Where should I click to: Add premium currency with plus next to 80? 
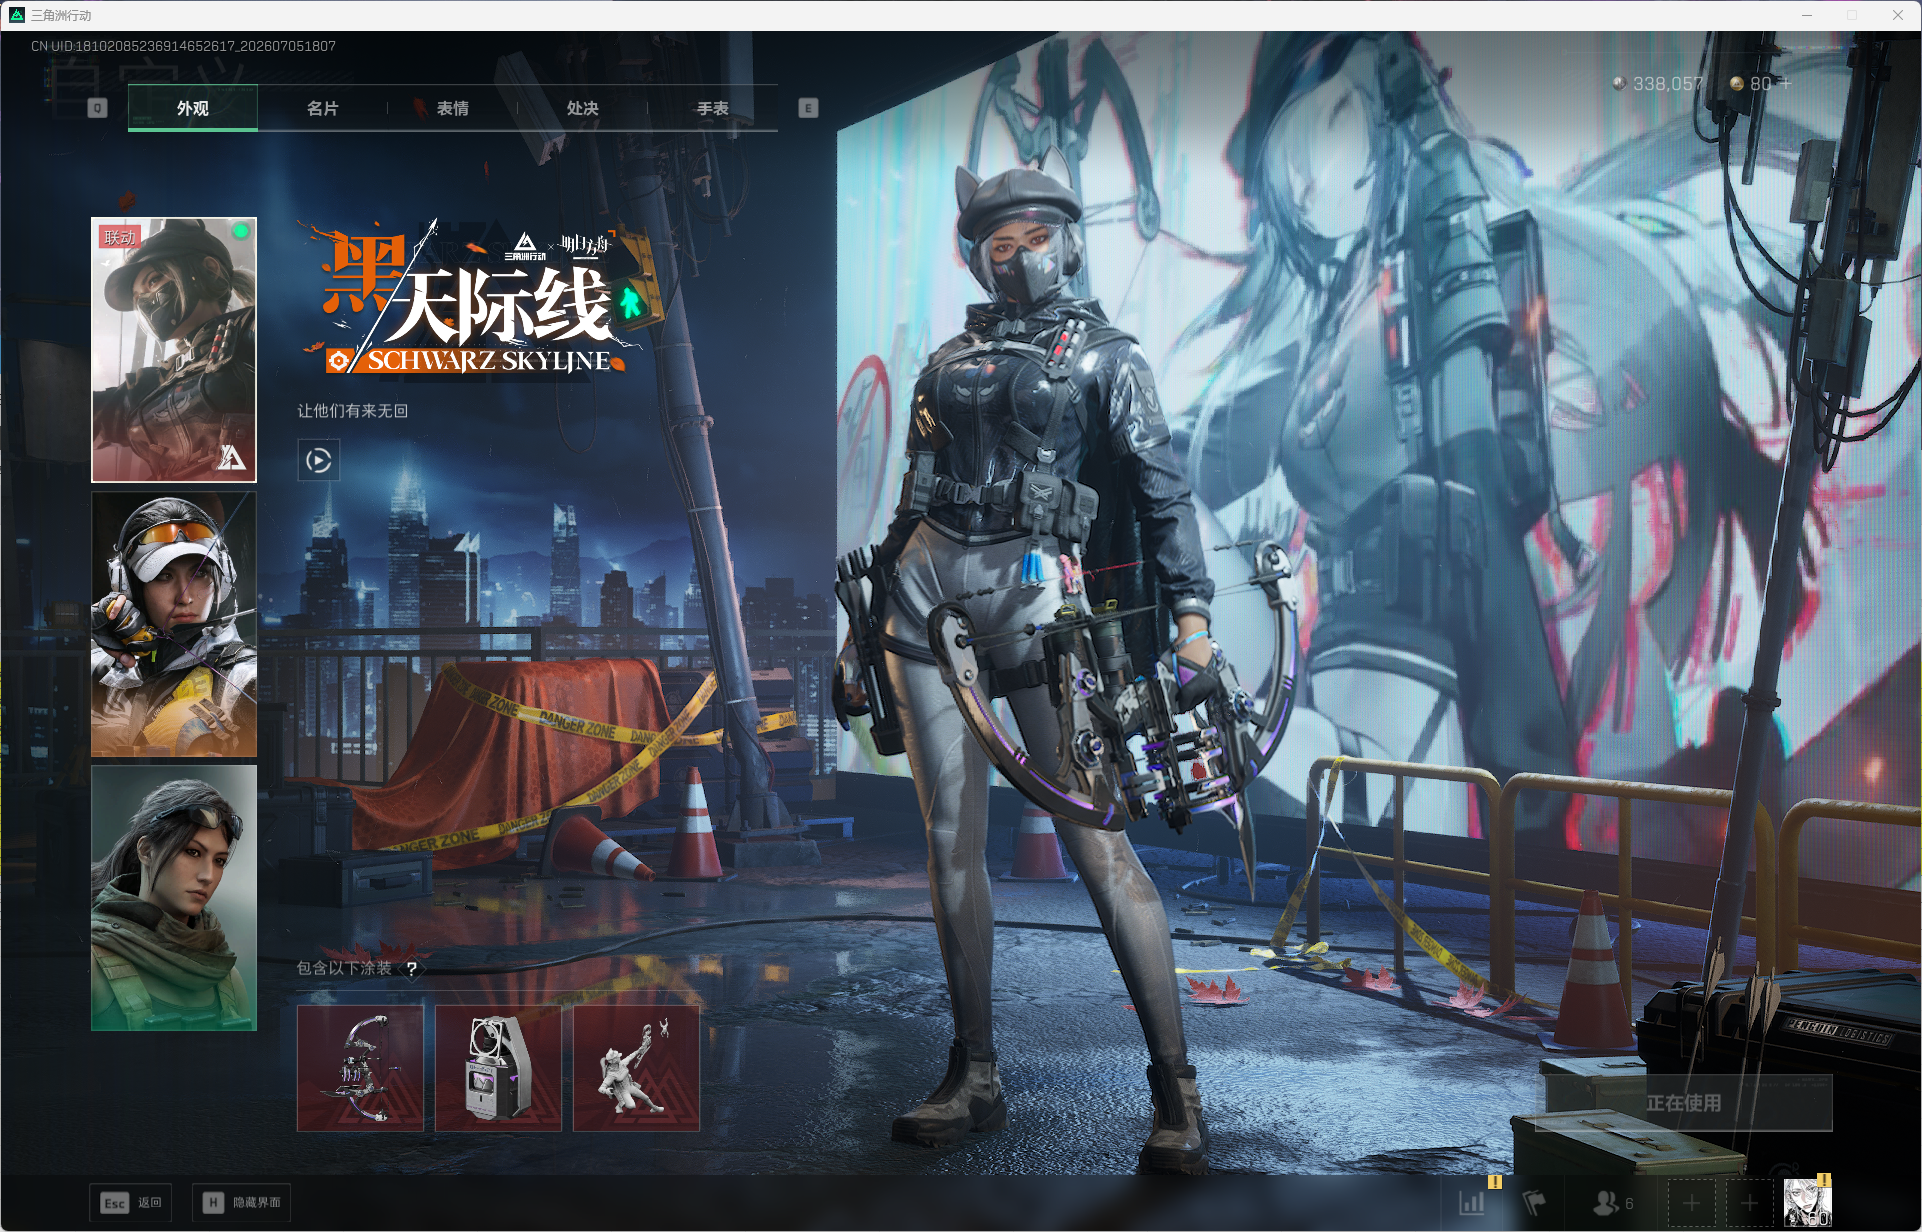pos(1786,84)
